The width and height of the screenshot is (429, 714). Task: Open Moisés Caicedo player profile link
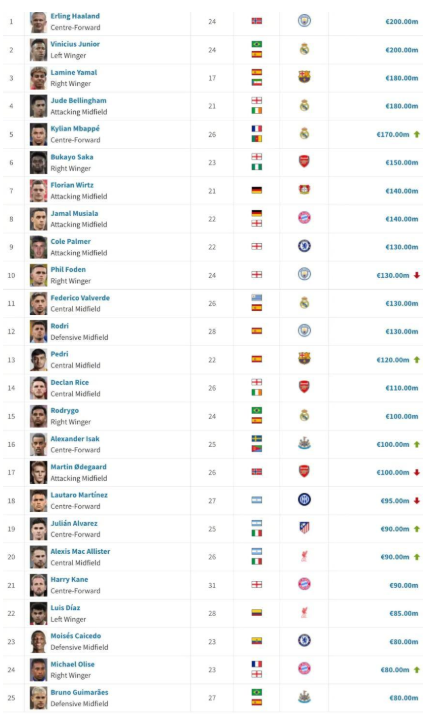[x=76, y=635]
